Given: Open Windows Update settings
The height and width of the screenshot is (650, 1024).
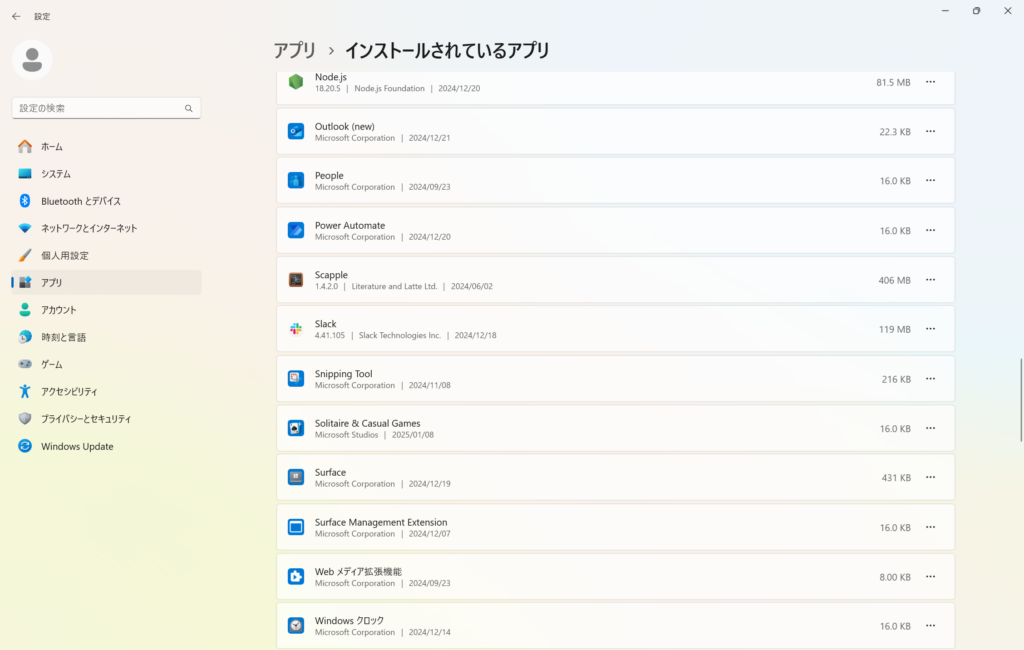Looking at the screenshot, I should coord(106,446).
